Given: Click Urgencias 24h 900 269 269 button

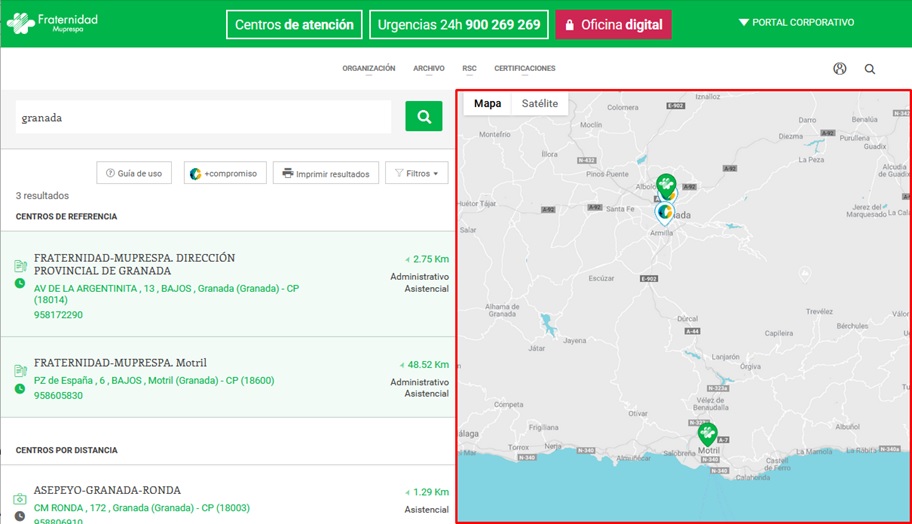Looking at the screenshot, I should (x=459, y=24).
